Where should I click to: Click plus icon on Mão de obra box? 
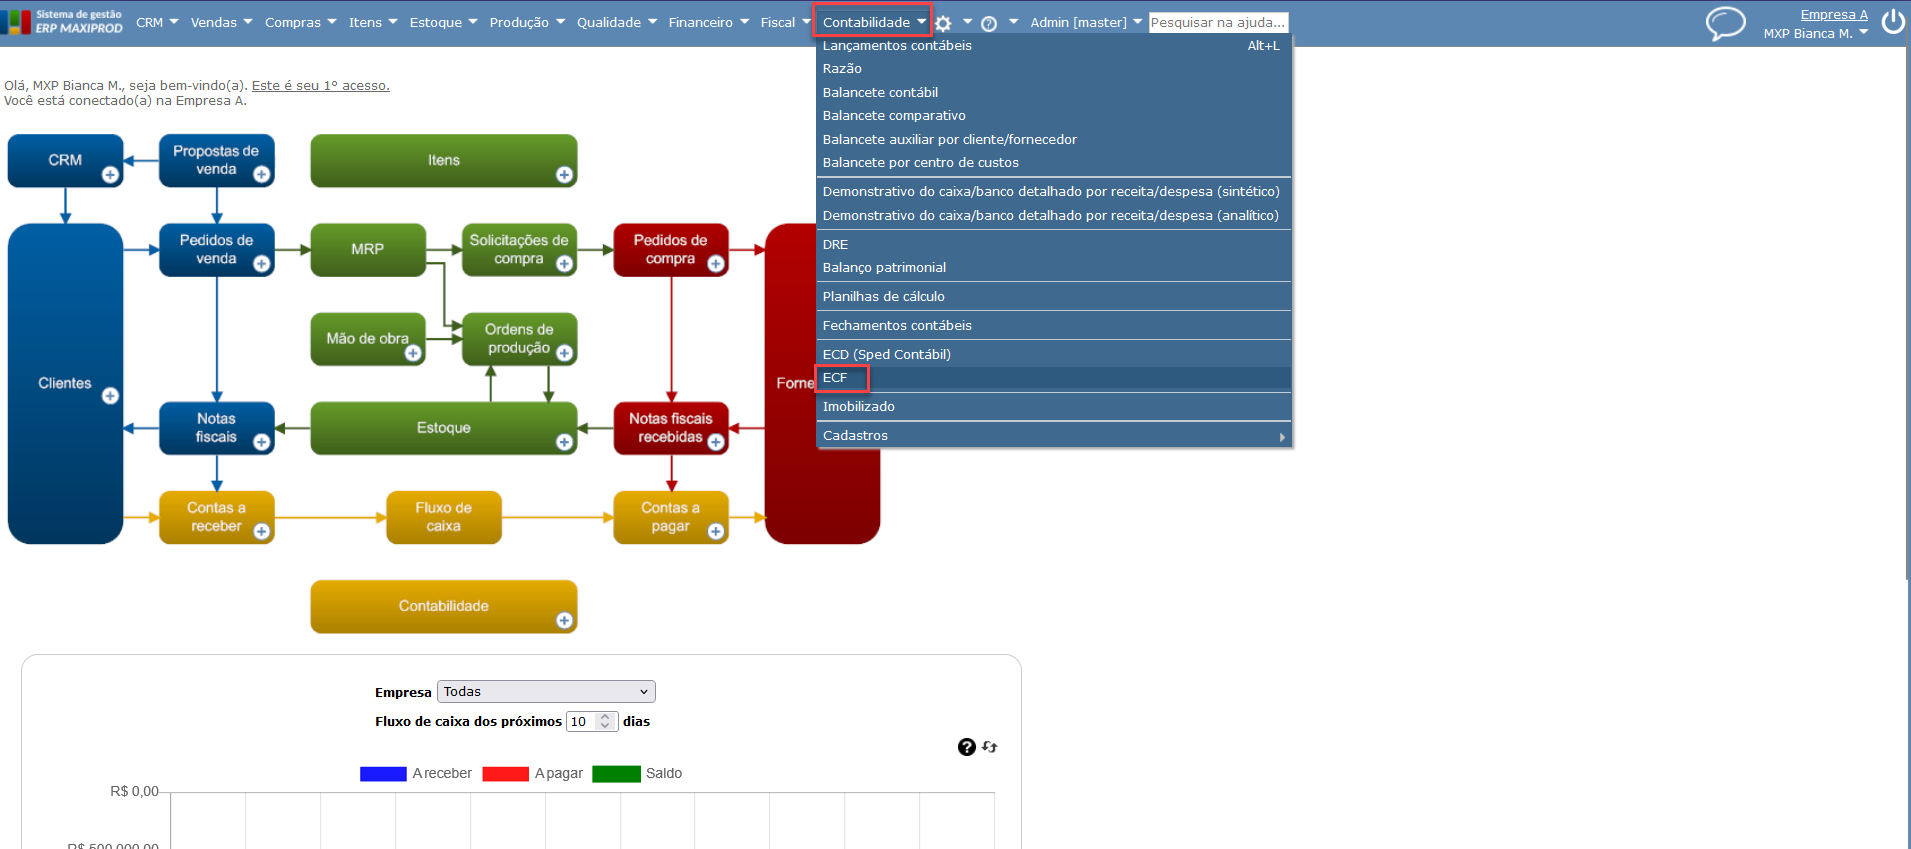pyautogui.click(x=413, y=353)
